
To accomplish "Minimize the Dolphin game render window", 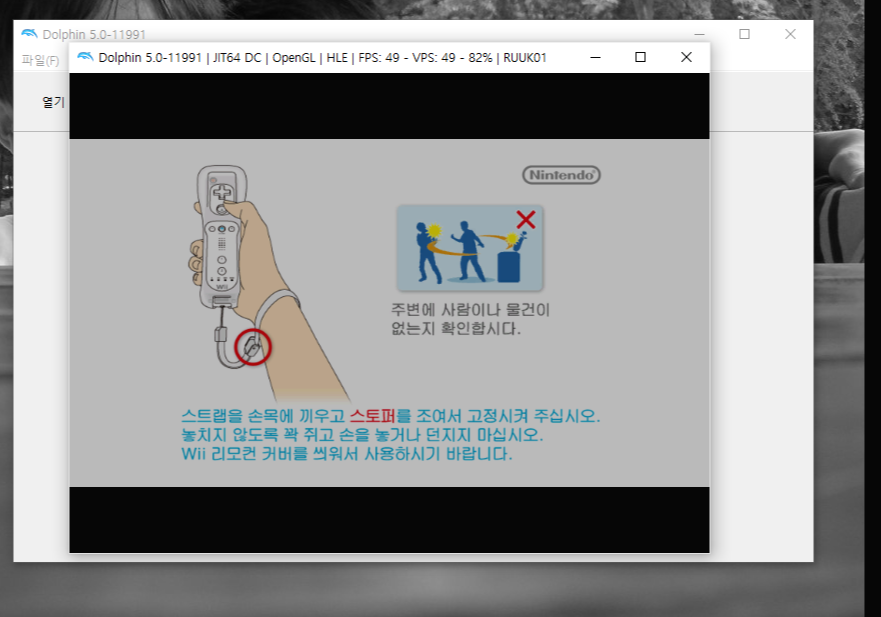I will pos(596,57).
